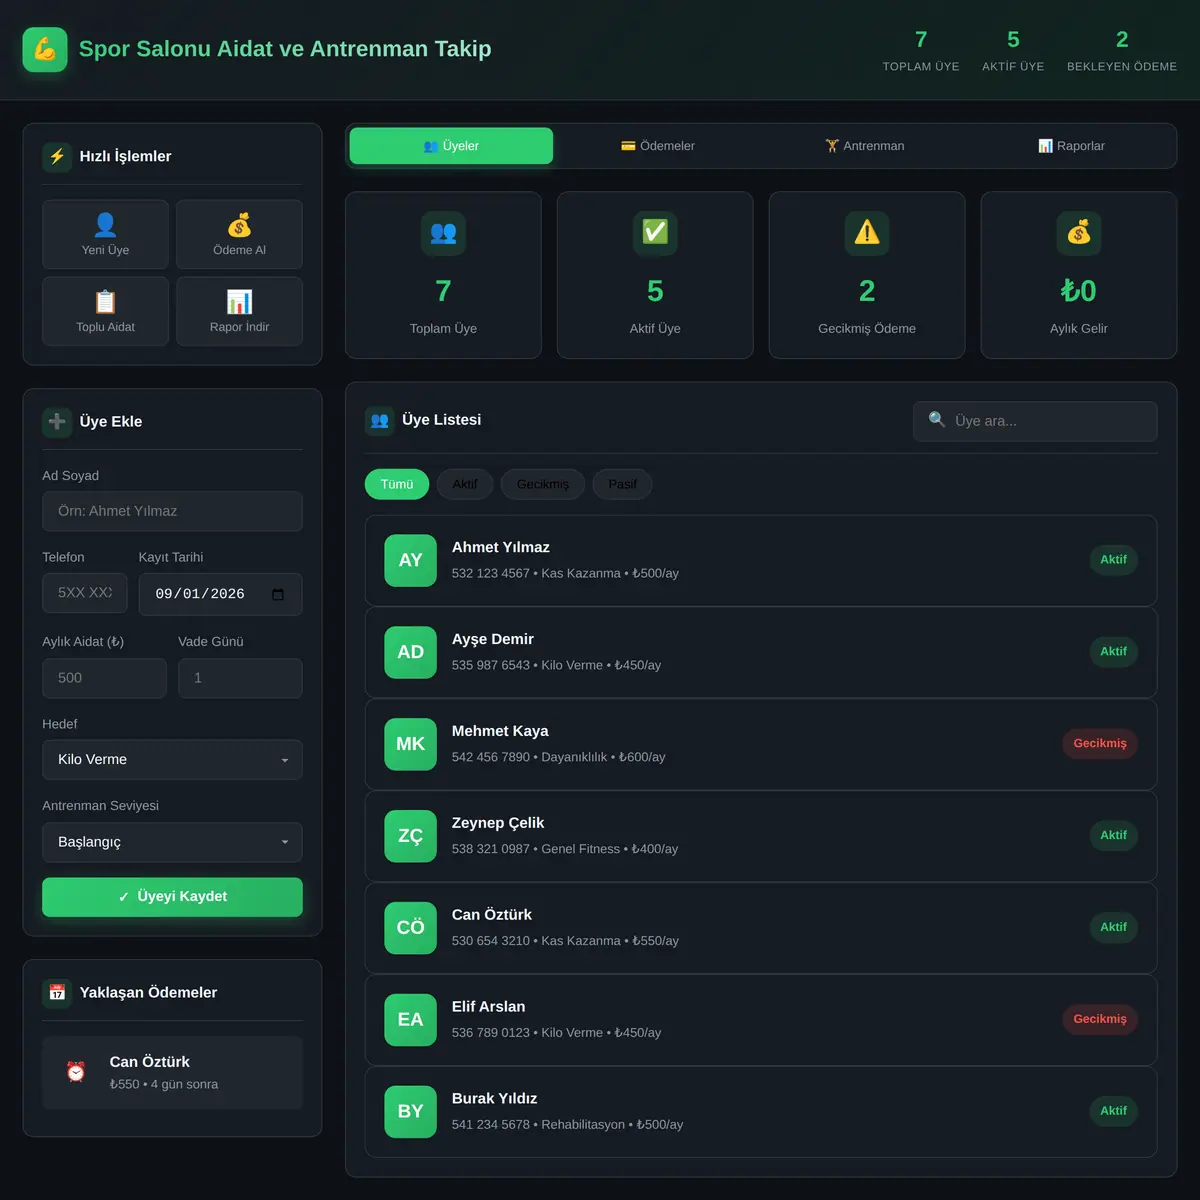Click the plus icon beside Üye Ekle
1200x1200 pixels.
tap(57, 421)
